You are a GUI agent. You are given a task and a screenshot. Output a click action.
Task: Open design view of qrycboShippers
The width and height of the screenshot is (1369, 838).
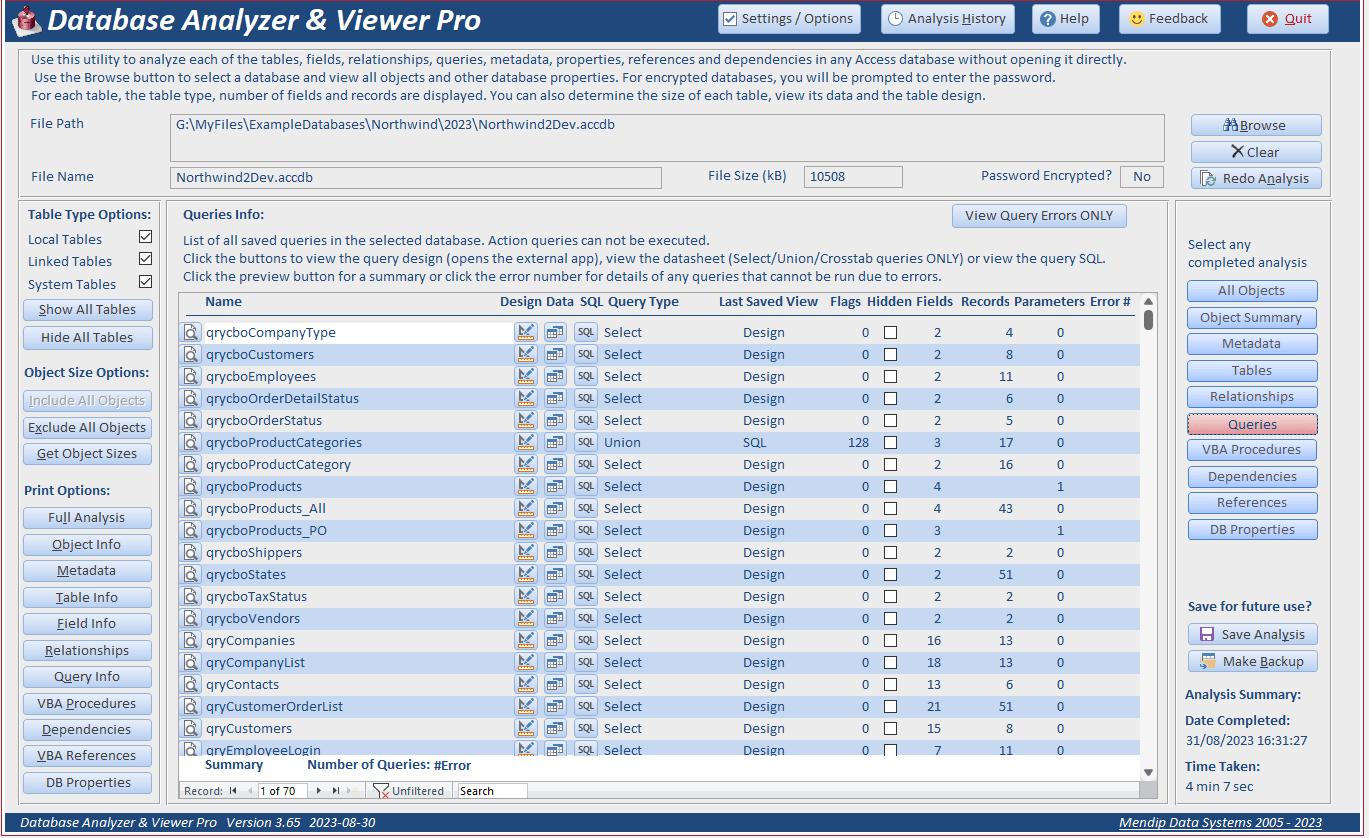coord(526,553)
